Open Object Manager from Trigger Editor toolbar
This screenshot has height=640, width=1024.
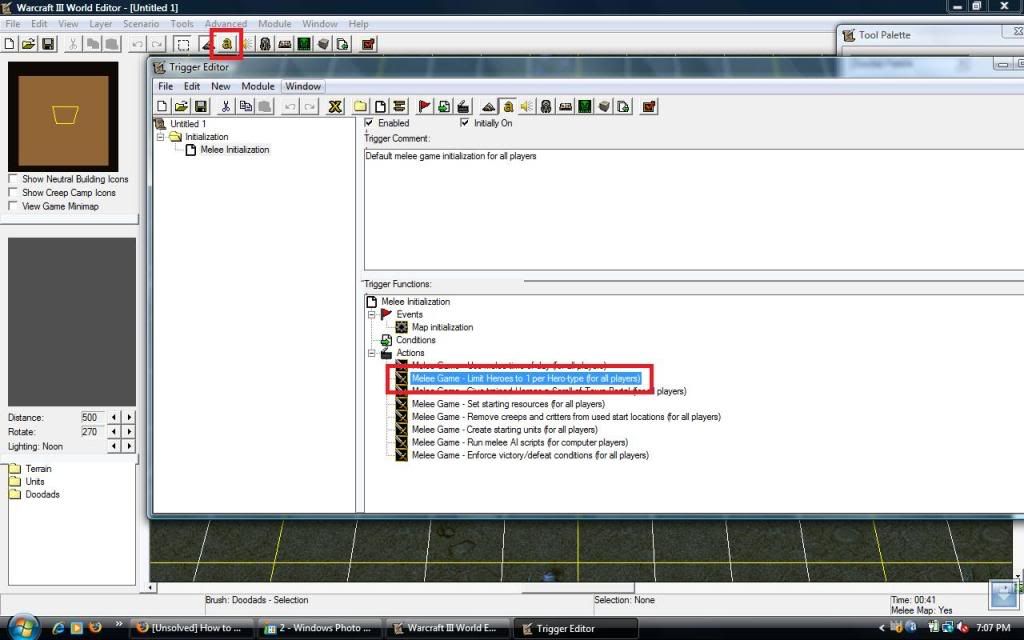[x=605, y=106]
